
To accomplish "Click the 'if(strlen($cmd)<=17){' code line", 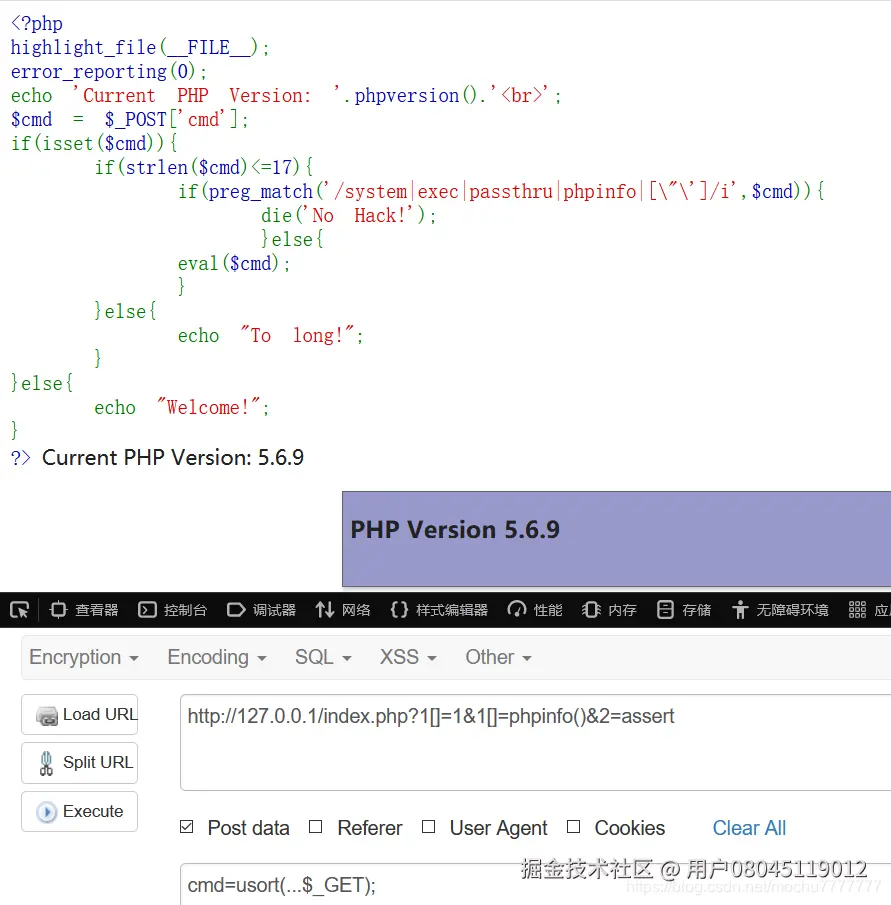I will click(204, 167).
